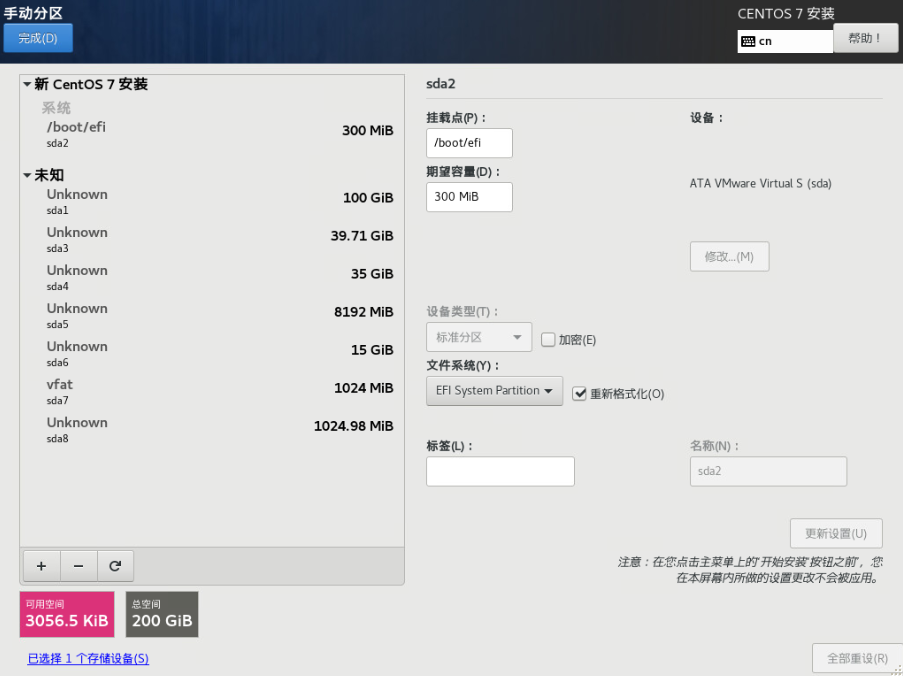Screen dimensions: 903x676
Task: Click the plus icon to add partition
Action: click(41, 566)
